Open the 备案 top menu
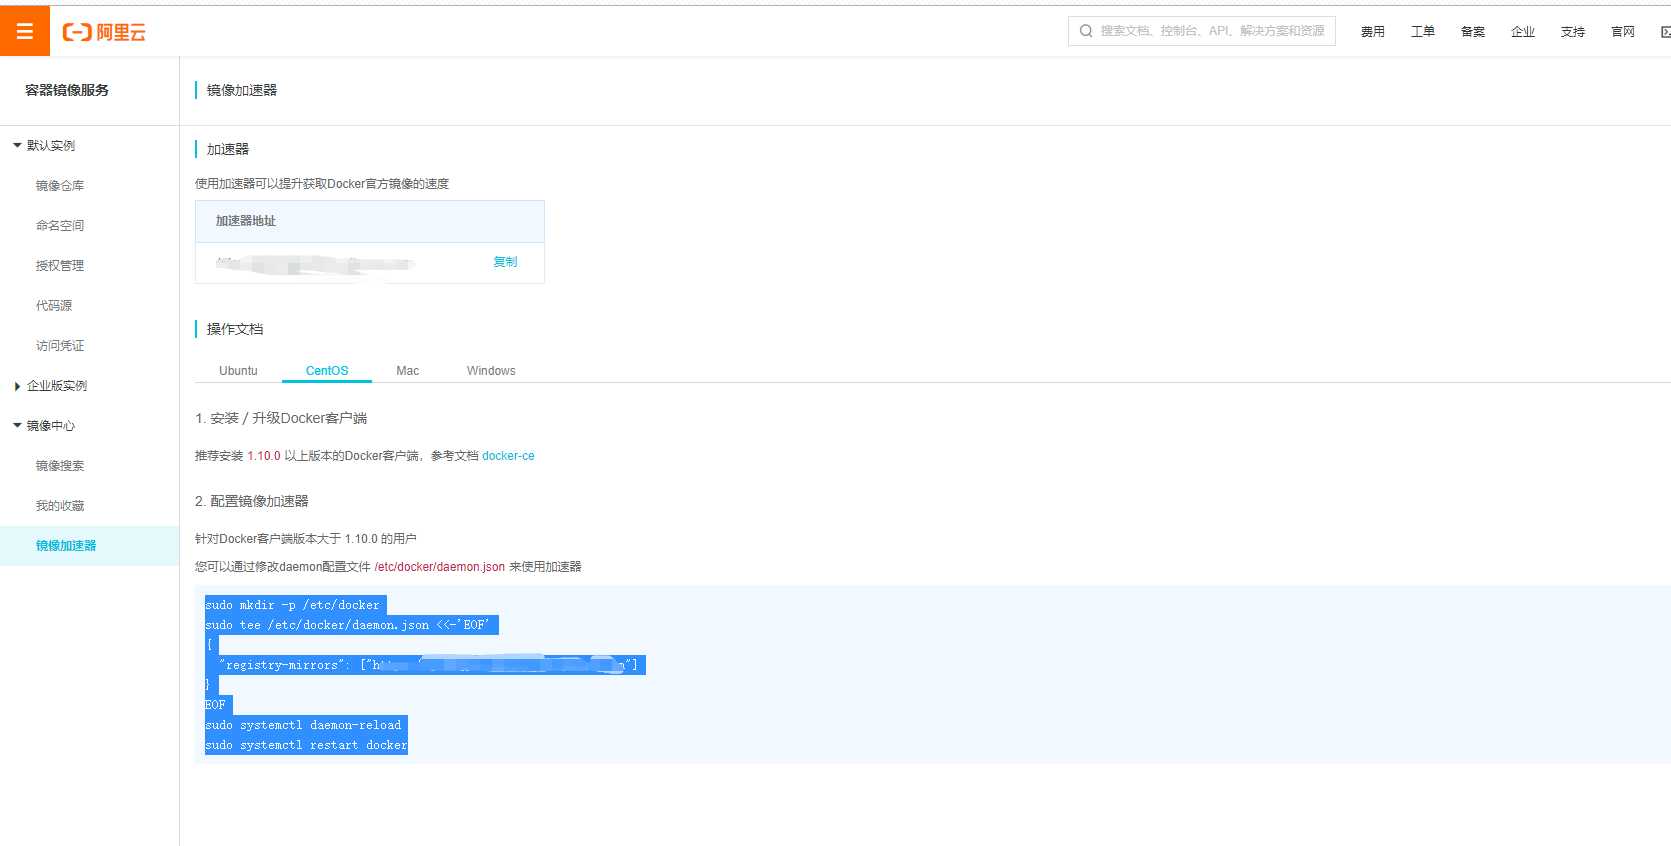1671x846 pixels. 1473,32
